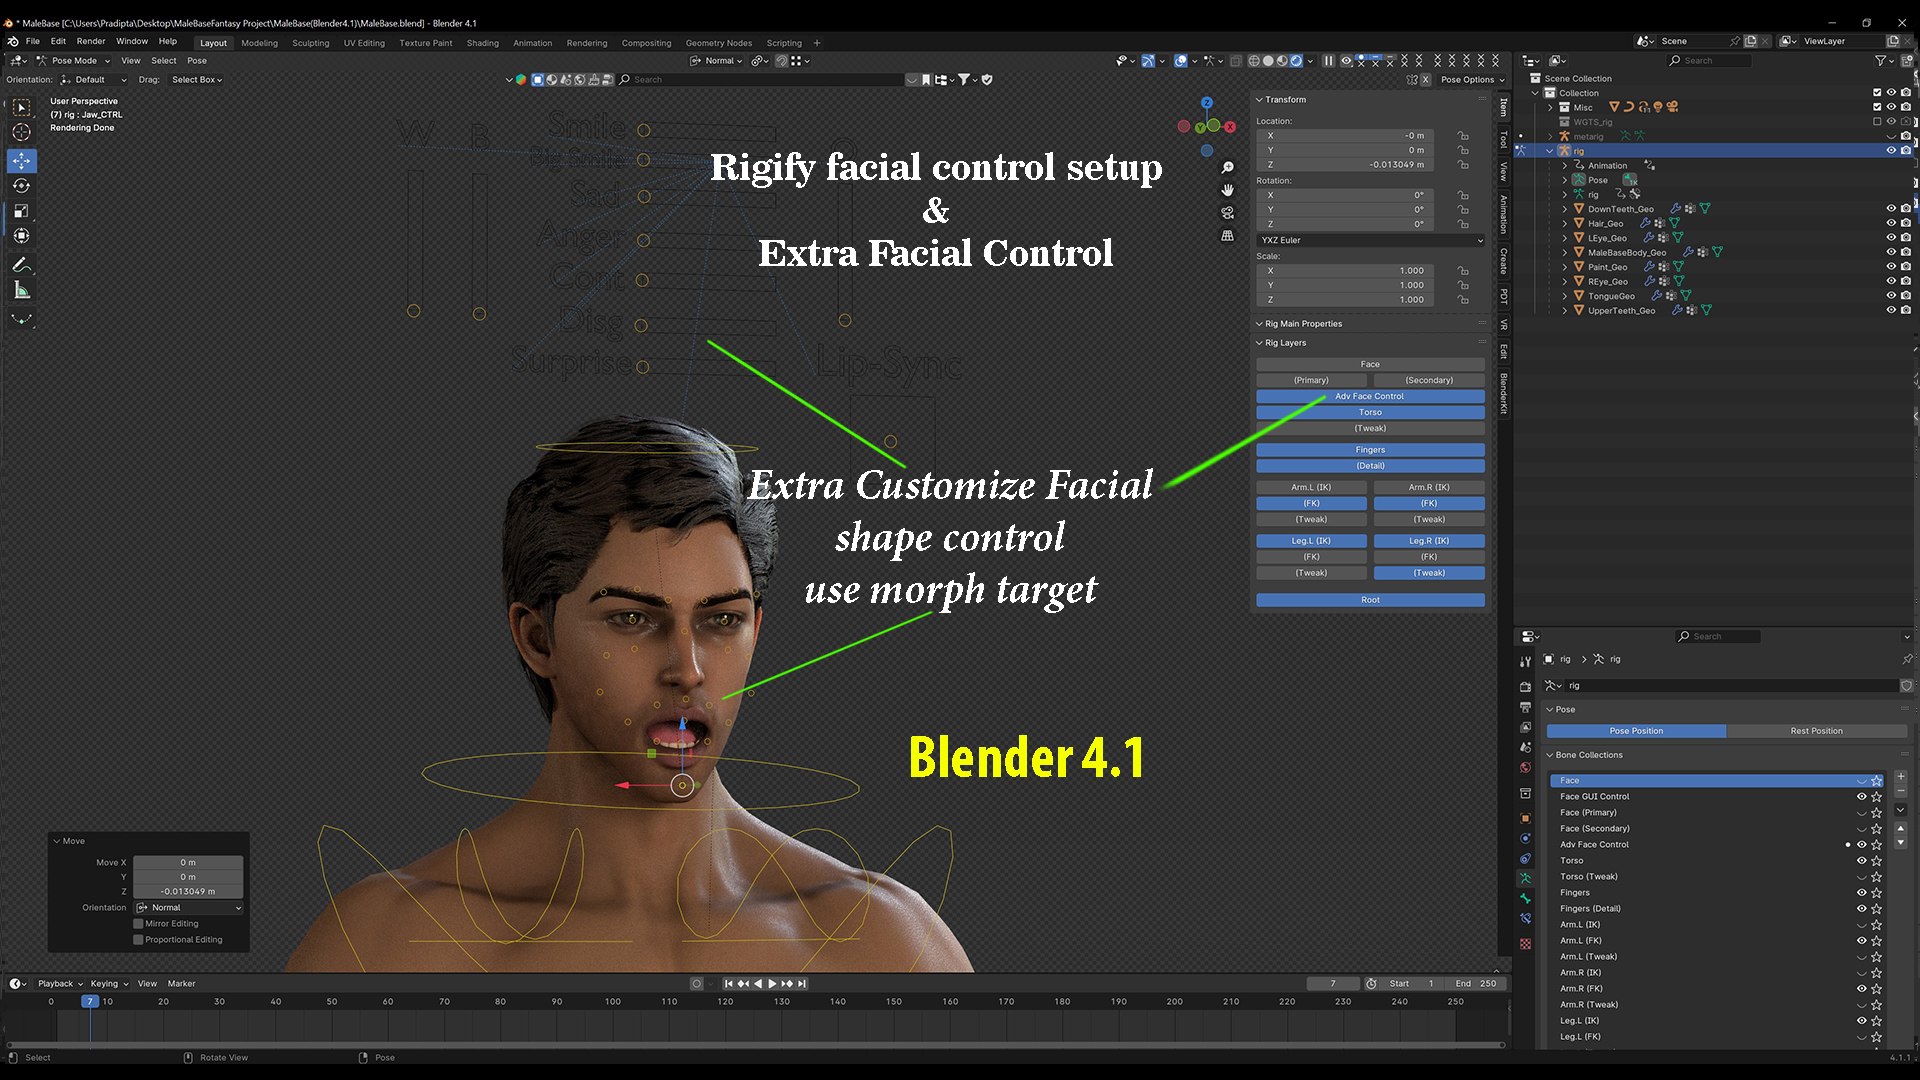Open Object Data armature properties tab

[x=1525, y=878]
